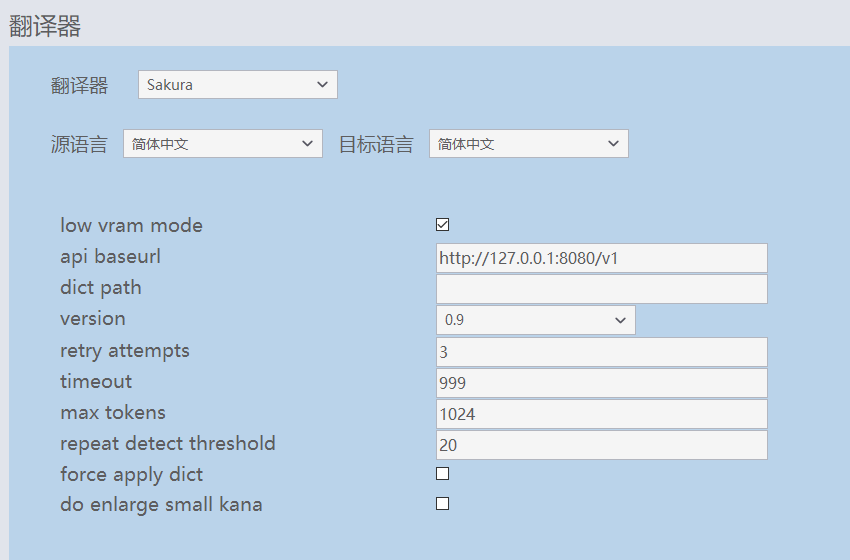Viewport: 850px width, 560px height.
Task: Enable the force apply dict checkbox
Action: (x=442, y=474)
